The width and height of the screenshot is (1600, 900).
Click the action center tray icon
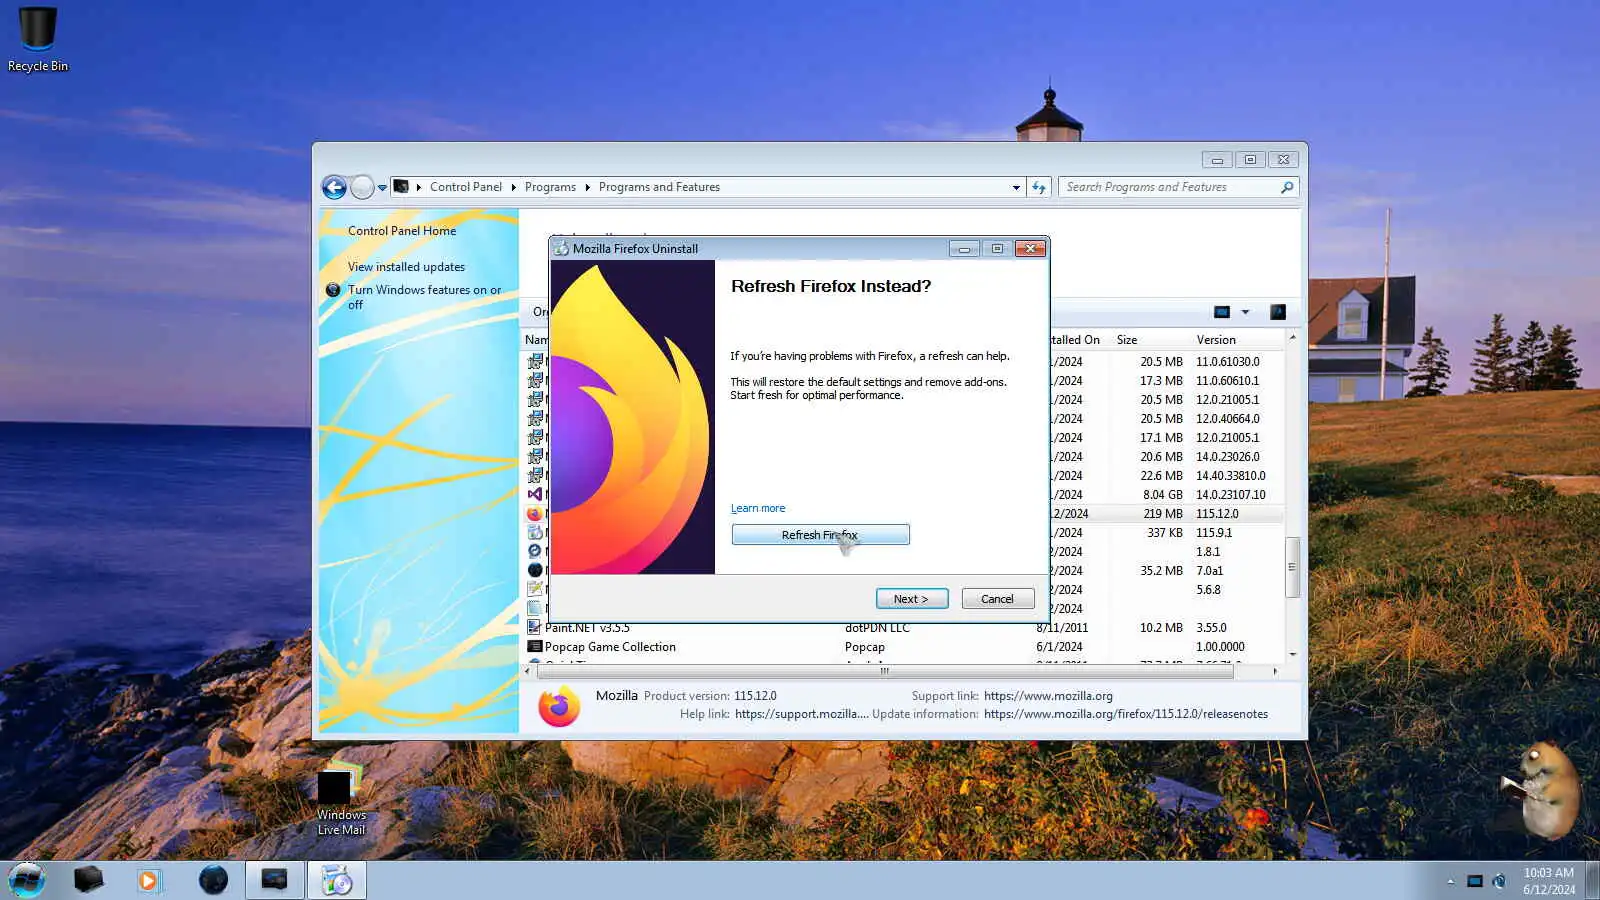tap(1474, 881)
